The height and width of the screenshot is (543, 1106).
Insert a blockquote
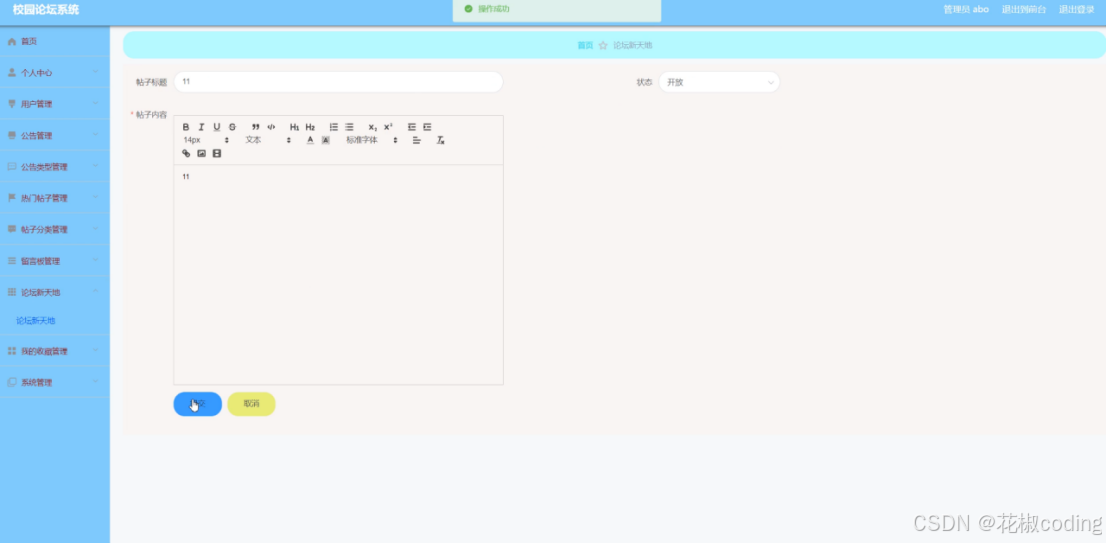tap(255, 127)
